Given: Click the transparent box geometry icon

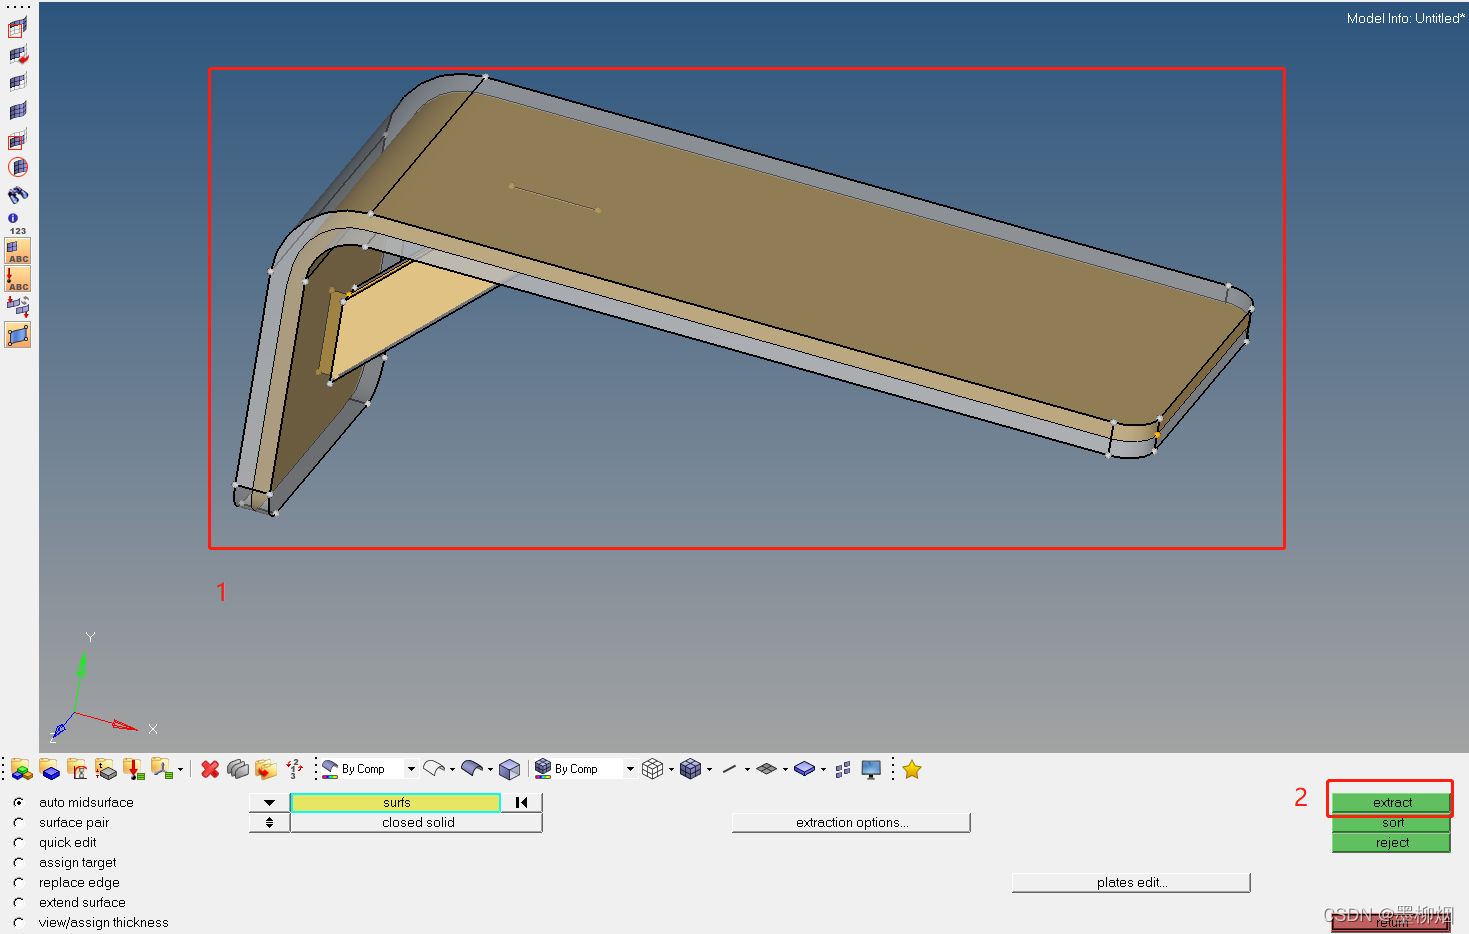Looking at the screenshot, I should pos(509,769).
